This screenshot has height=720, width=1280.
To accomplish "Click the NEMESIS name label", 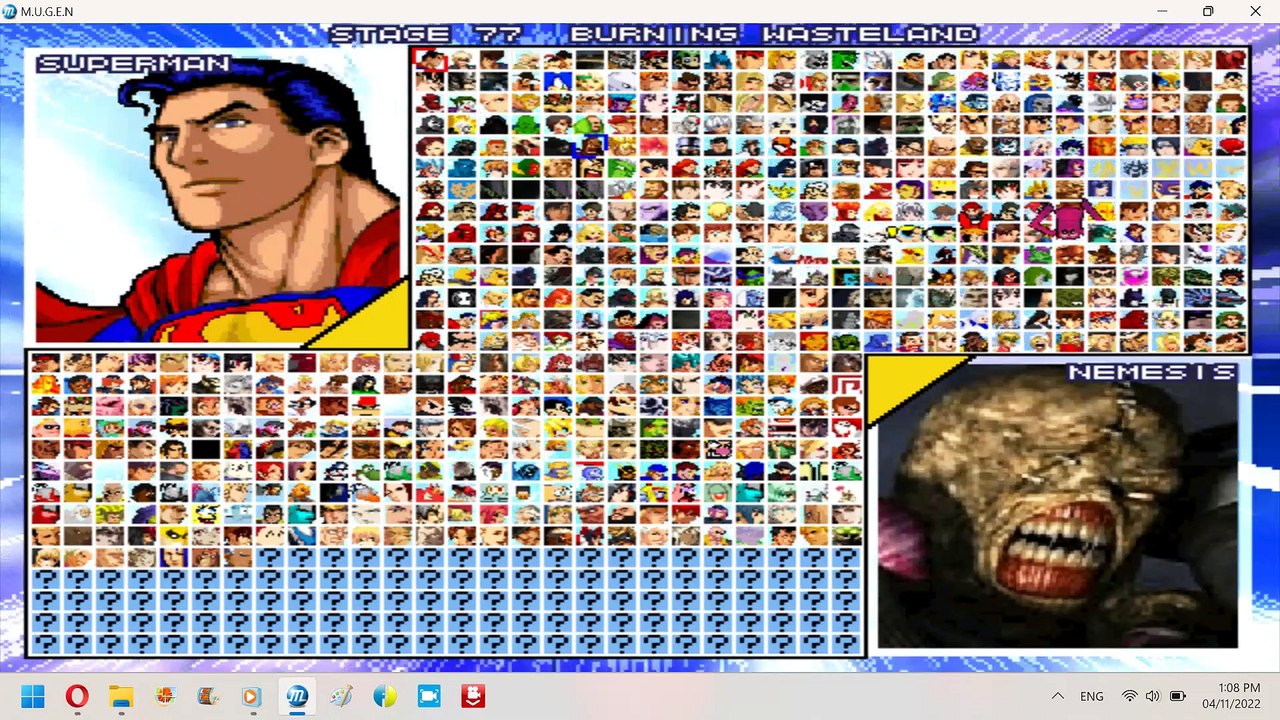I will coord(1152,372).
